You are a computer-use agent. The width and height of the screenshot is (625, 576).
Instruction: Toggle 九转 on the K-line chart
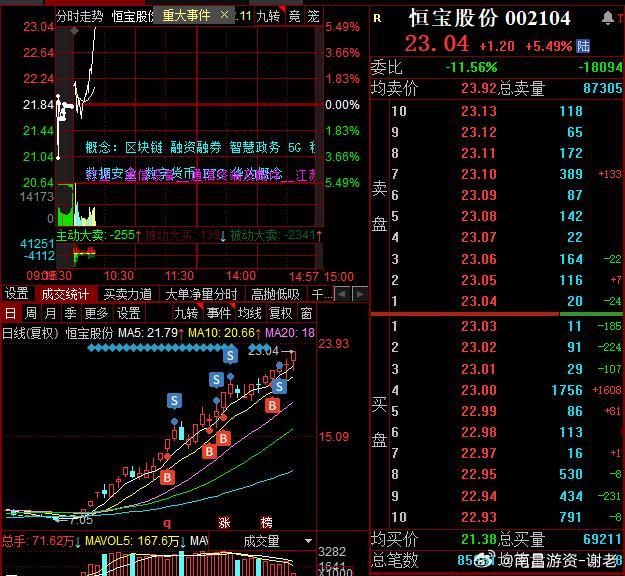click(x=186, y=313)
